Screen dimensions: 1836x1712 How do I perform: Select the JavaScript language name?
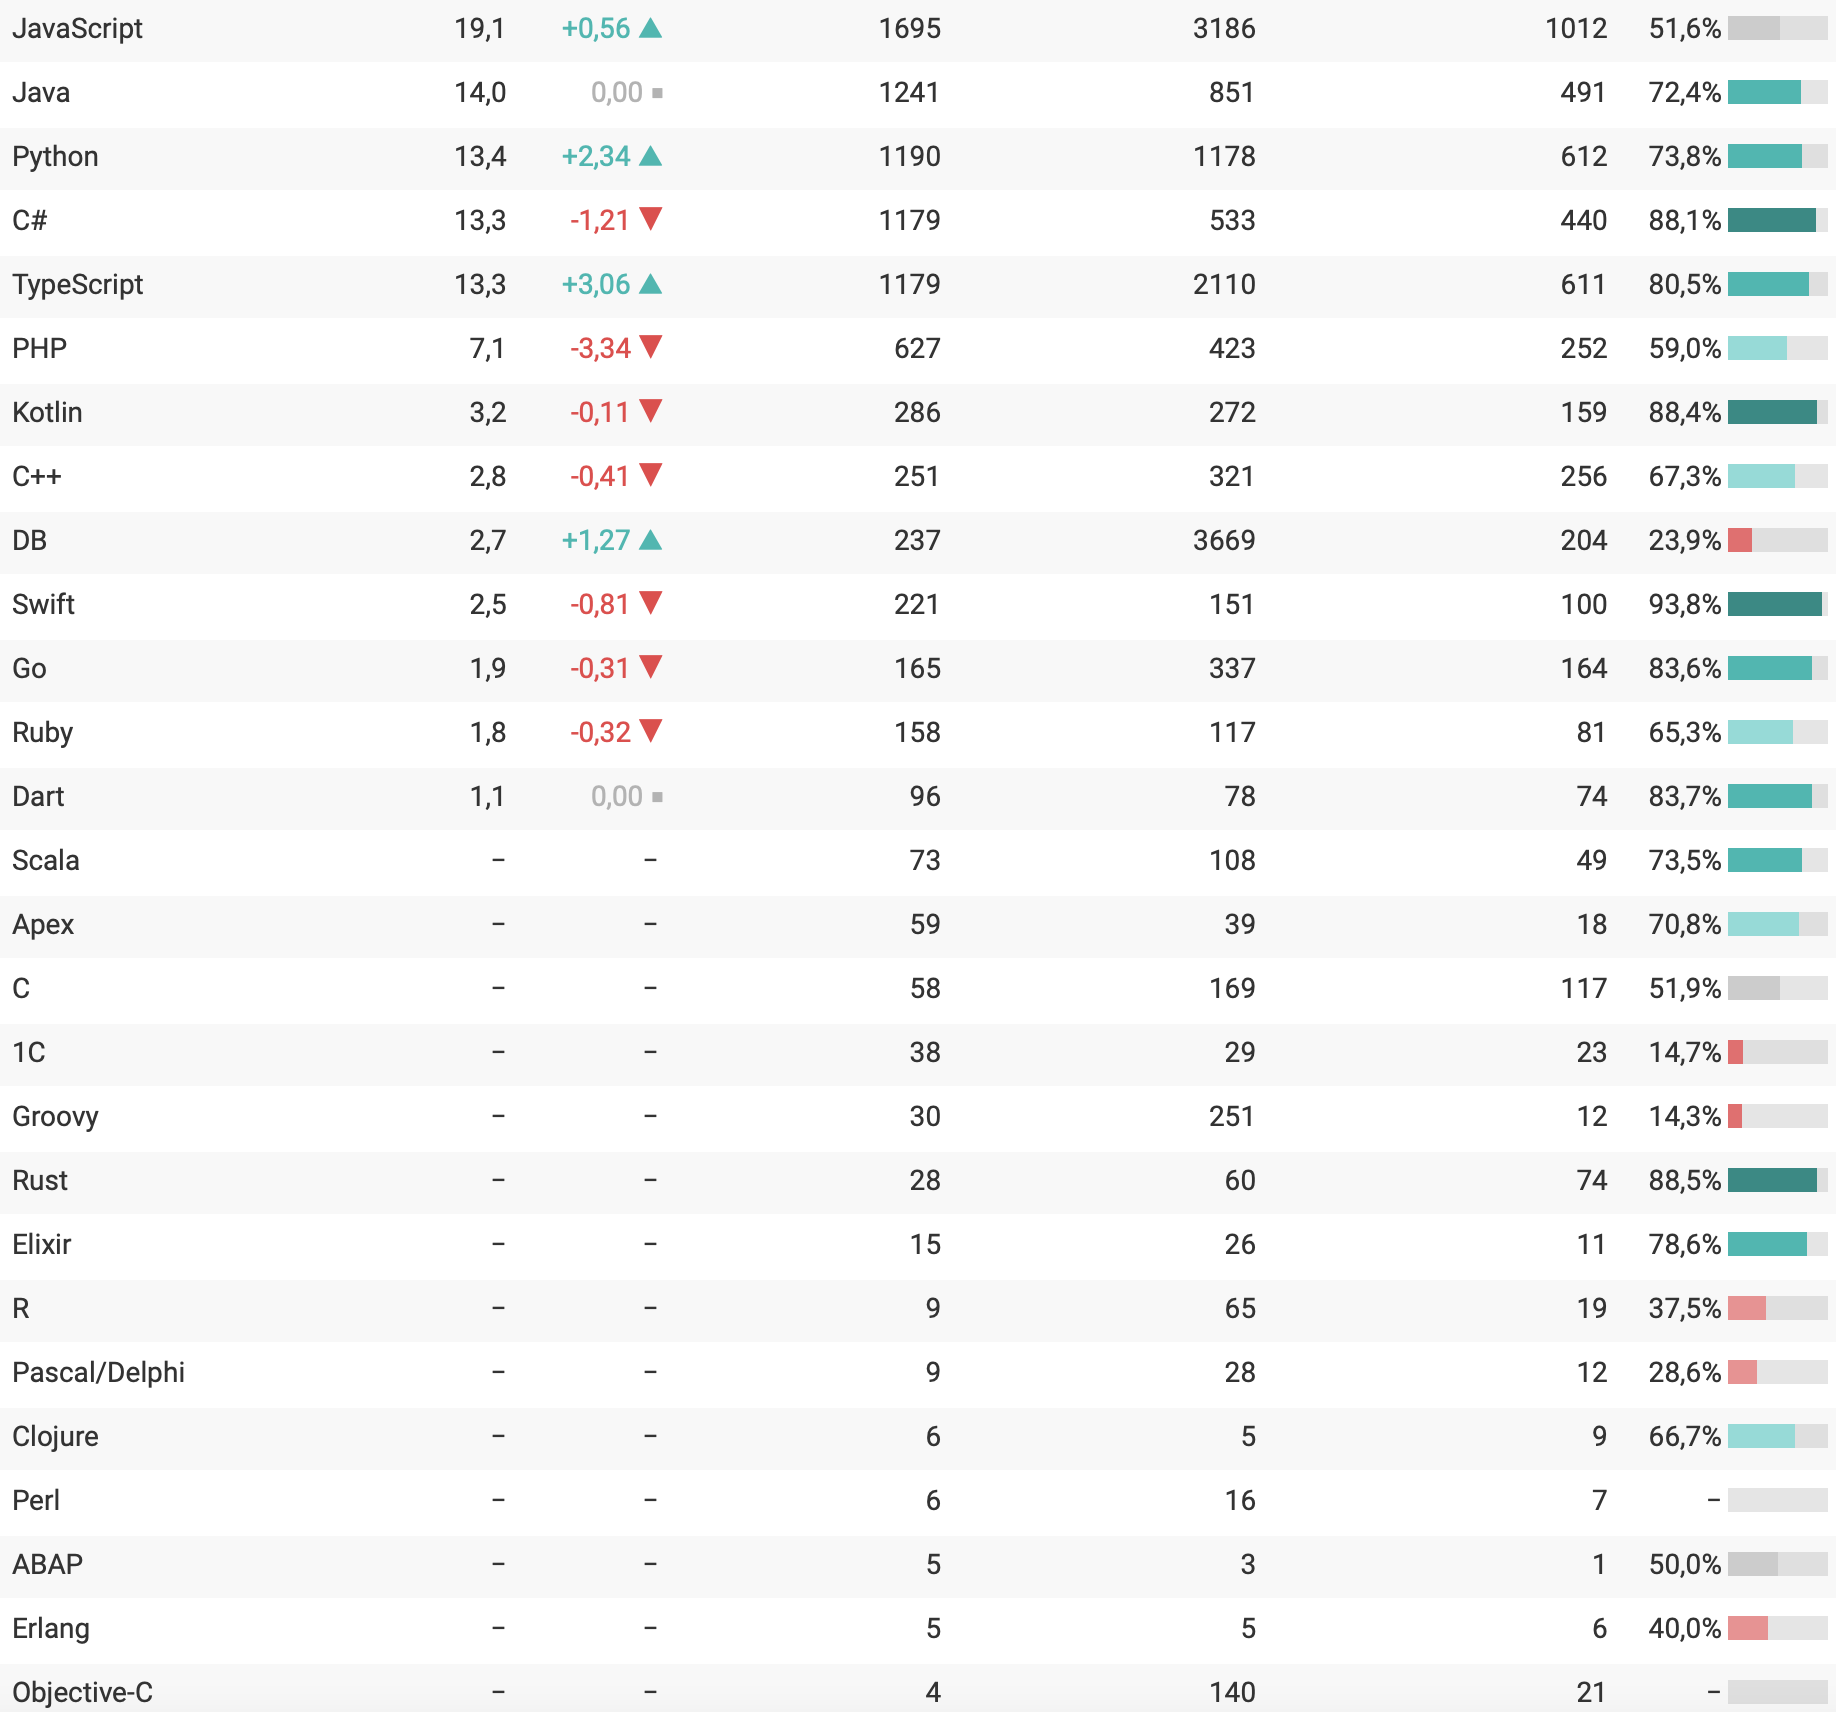tap(77, 29)
